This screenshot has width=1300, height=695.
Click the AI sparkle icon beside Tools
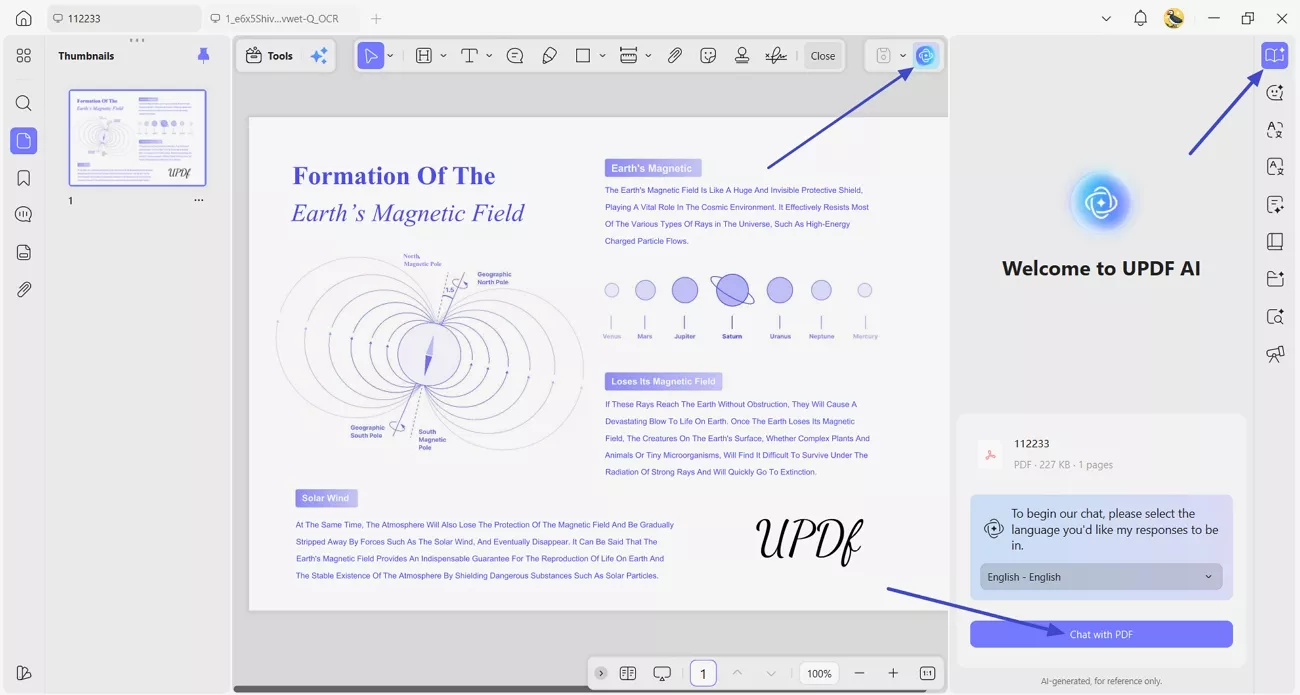coord(319,56)
